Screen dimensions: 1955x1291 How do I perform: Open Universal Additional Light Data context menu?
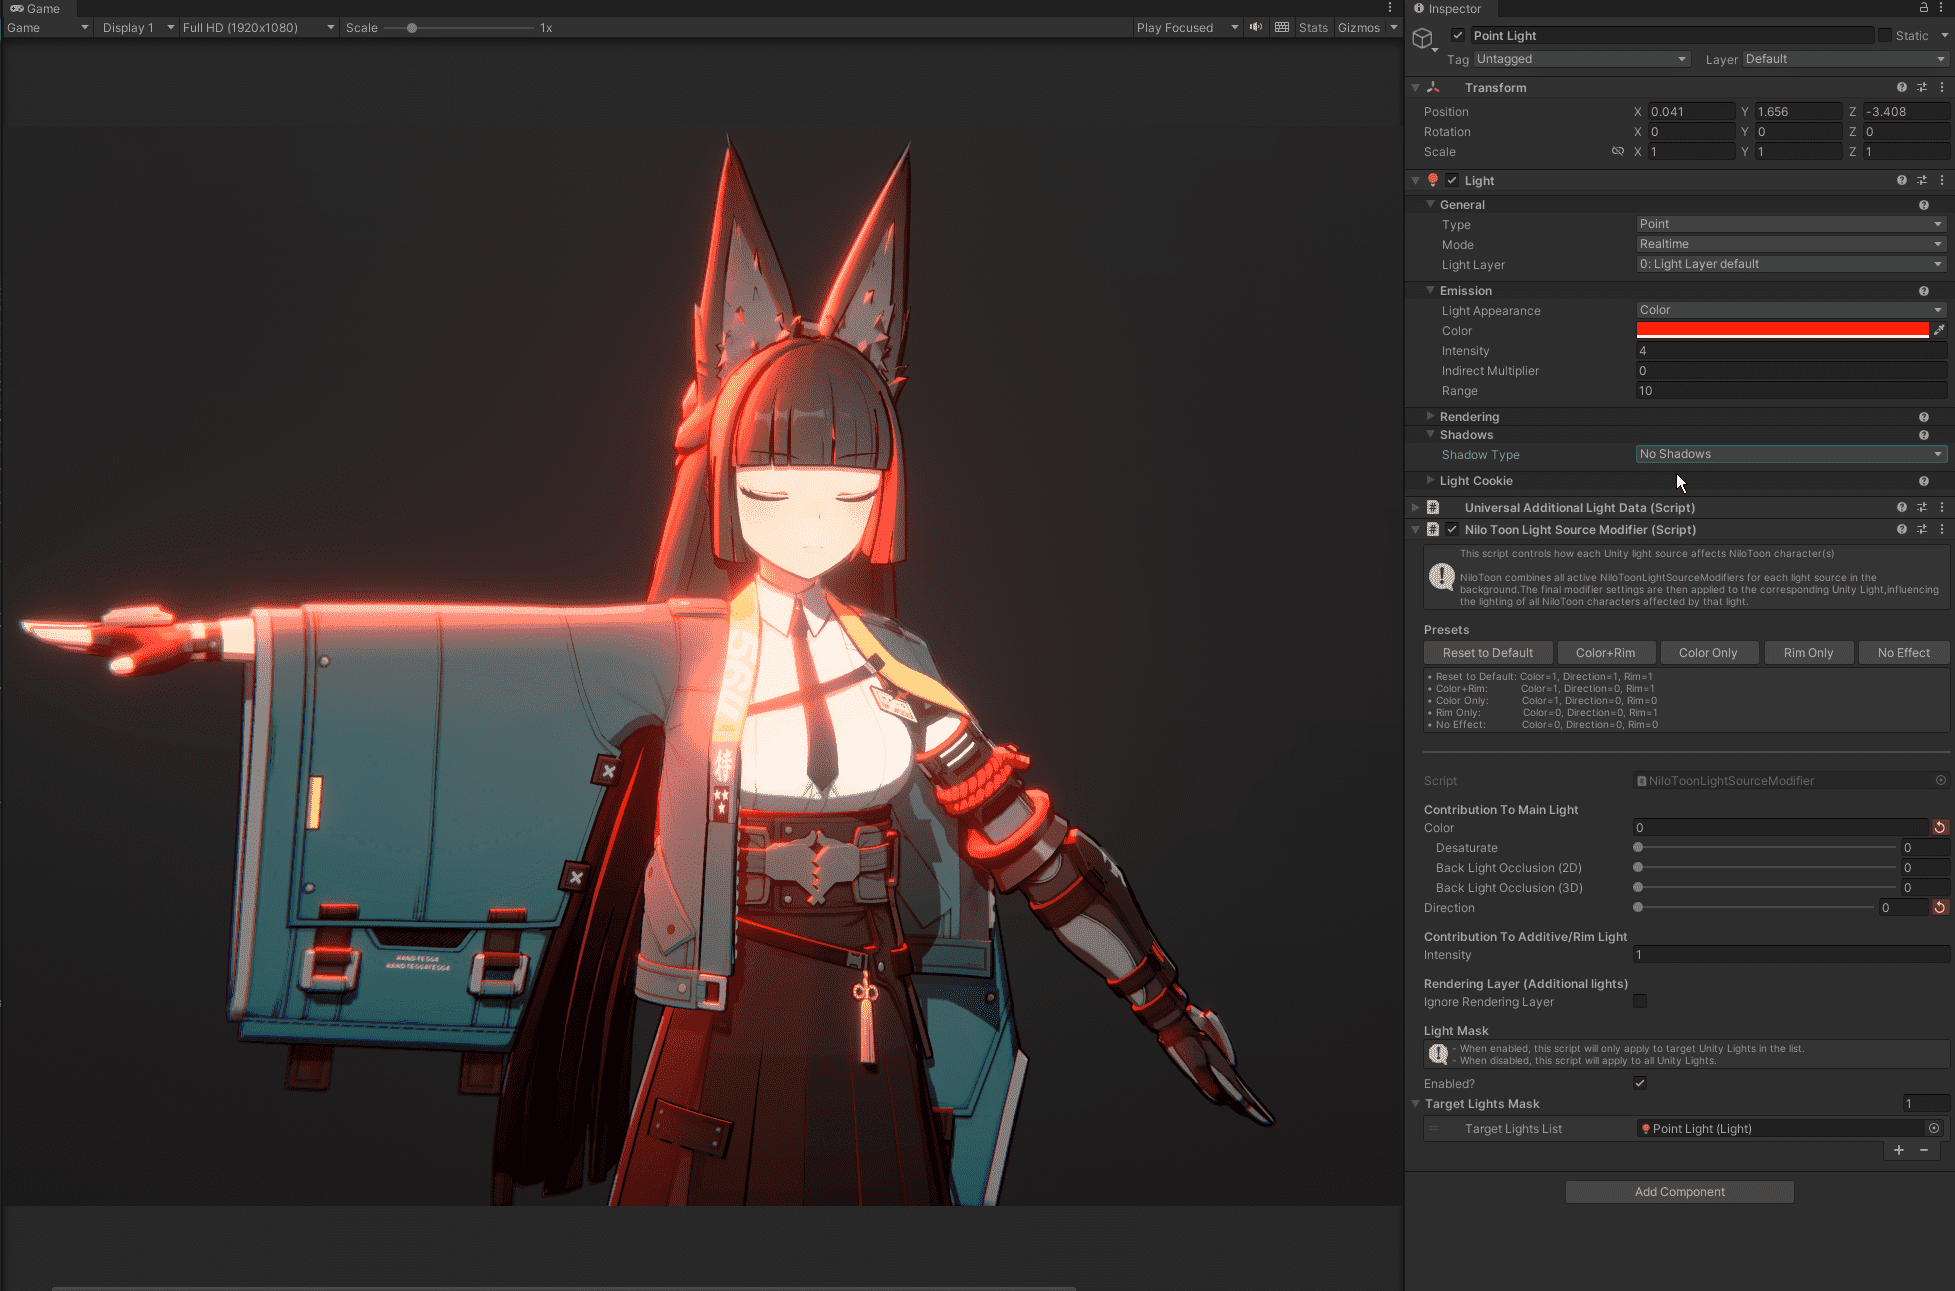pos(1942,508)
